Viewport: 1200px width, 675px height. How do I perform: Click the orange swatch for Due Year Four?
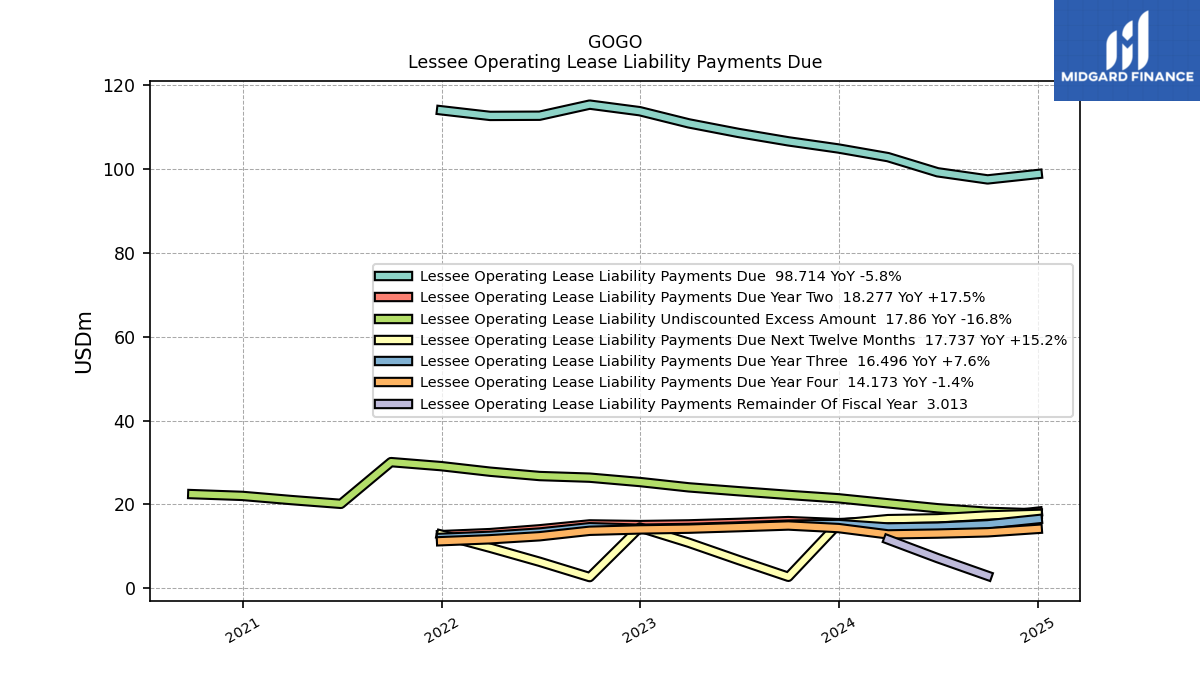coord(393,382)
